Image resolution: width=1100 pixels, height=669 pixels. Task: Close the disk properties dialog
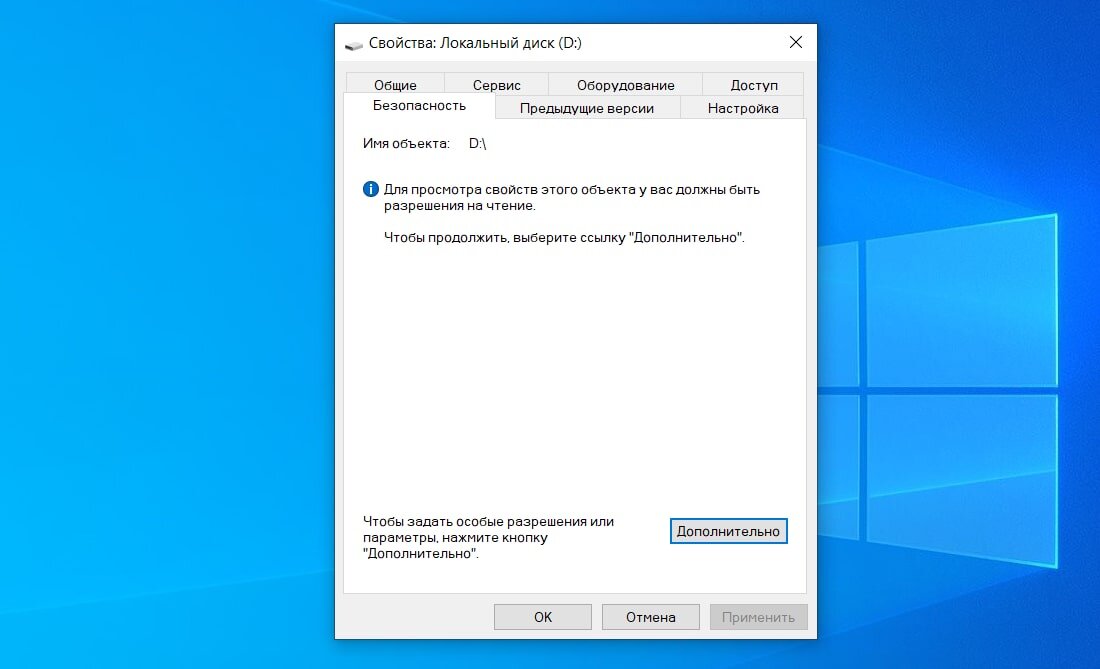(796, 42)
